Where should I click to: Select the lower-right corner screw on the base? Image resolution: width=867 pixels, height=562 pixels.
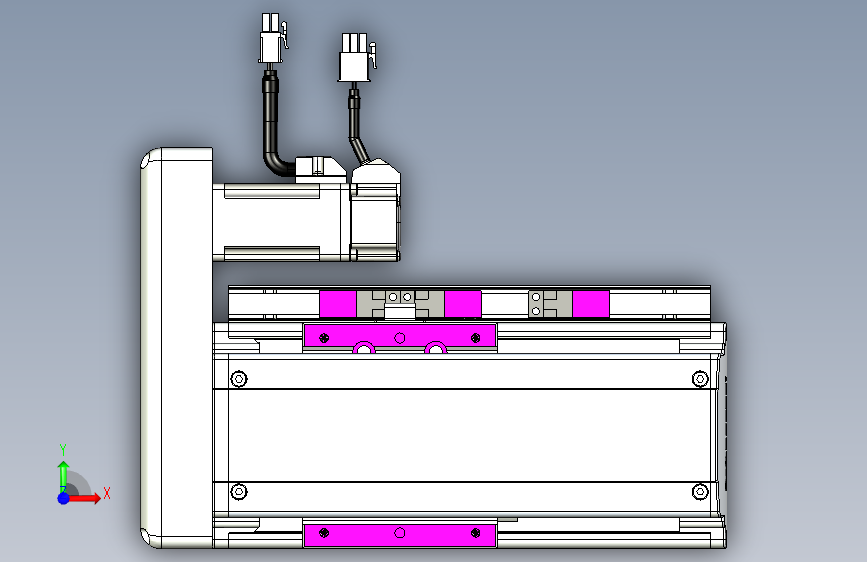(700, 491)
